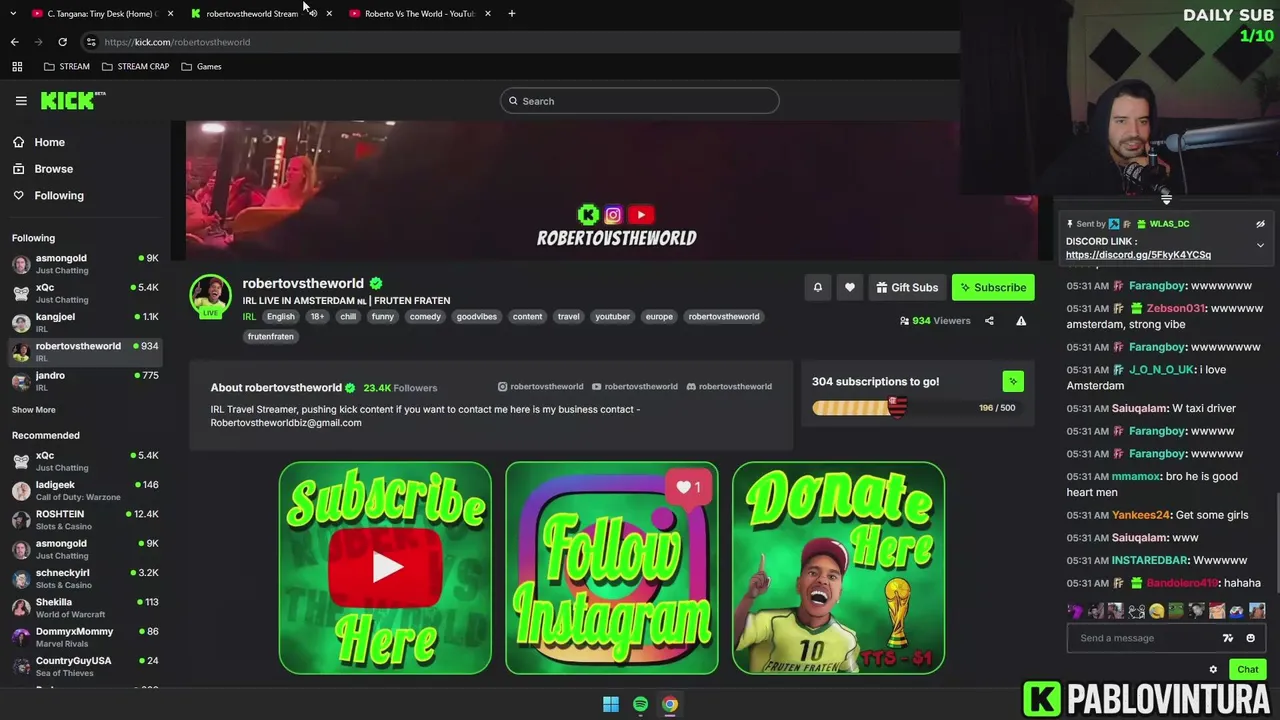Click username Zebson031 in chat

[1176, 309]
